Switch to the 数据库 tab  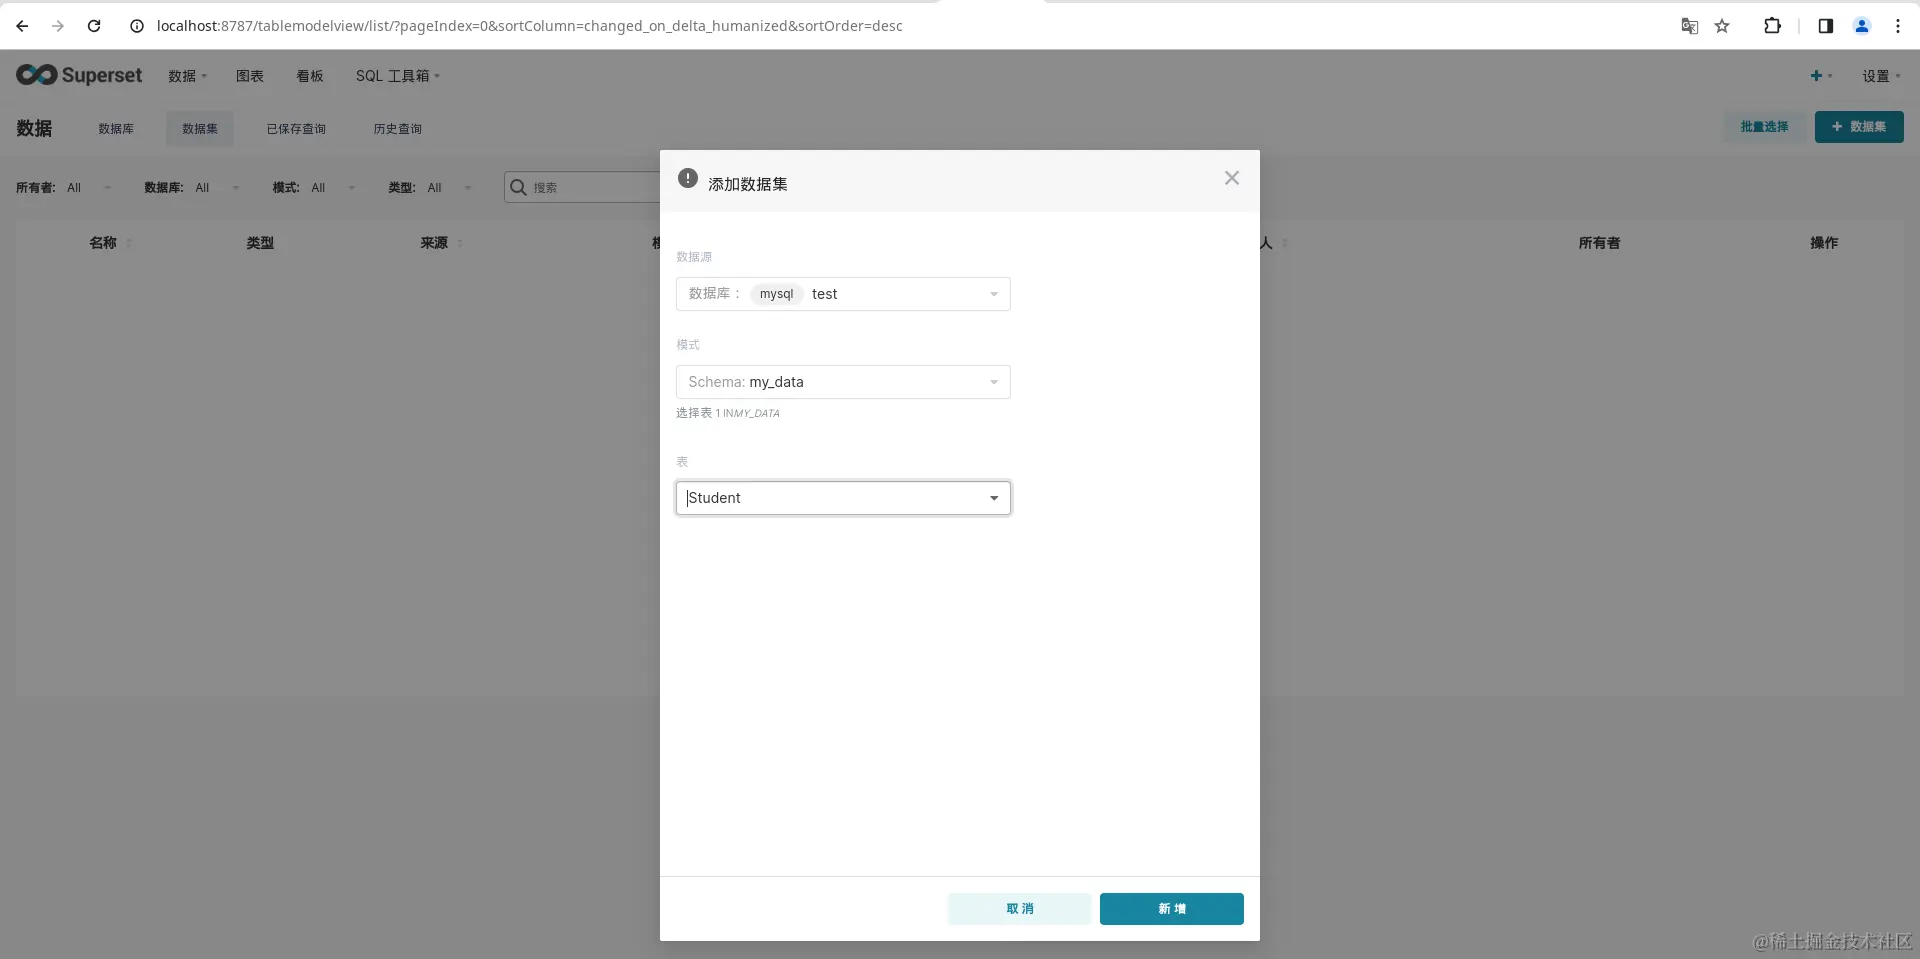[116, 129]
